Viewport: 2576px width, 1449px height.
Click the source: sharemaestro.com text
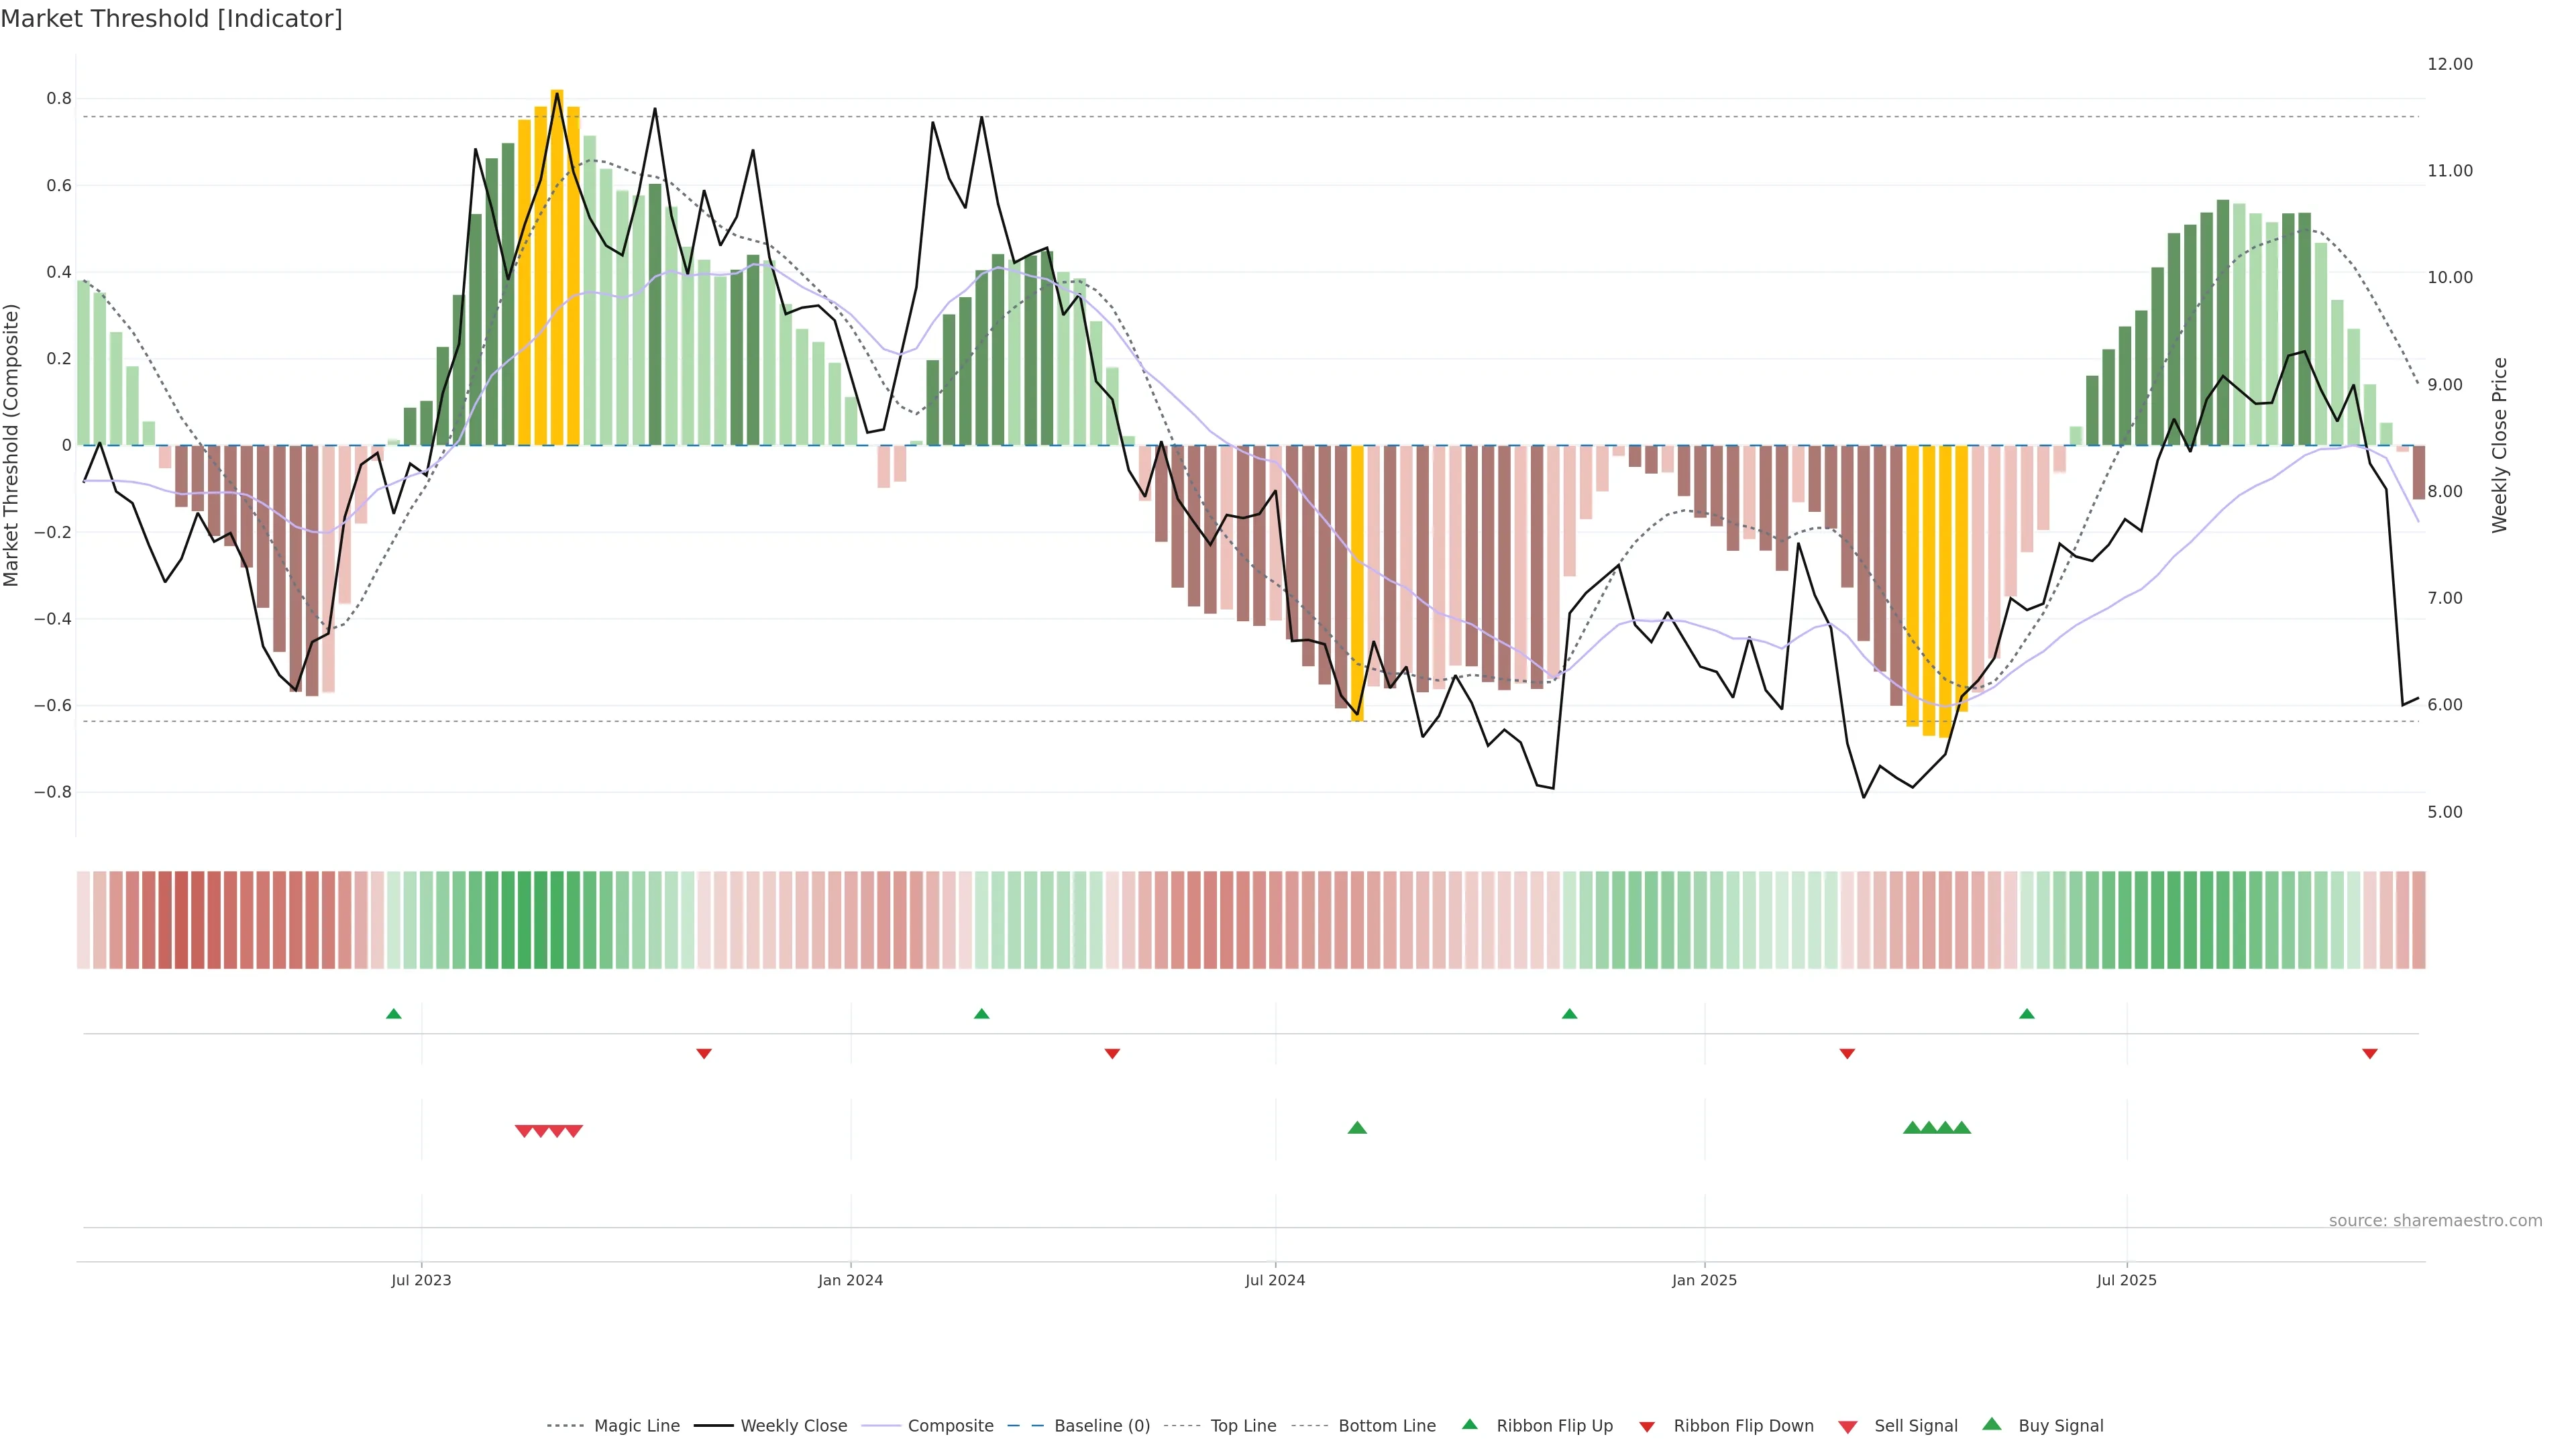pos(2435,1221)
